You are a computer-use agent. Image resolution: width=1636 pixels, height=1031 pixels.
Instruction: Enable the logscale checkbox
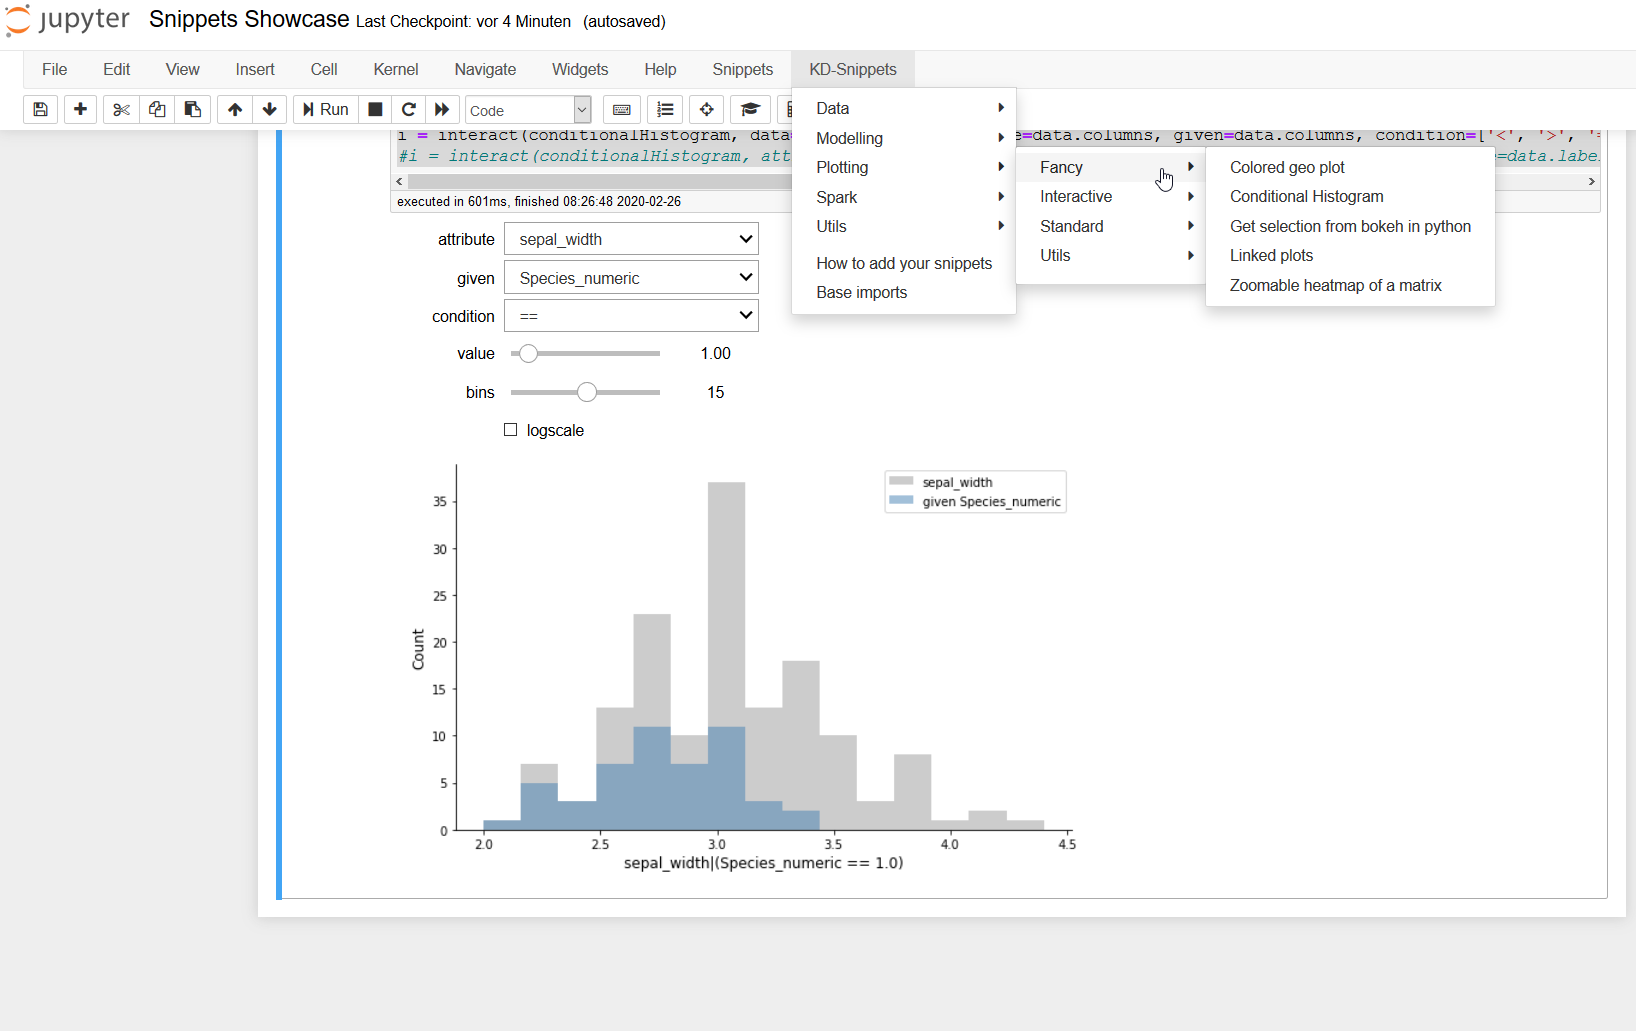(511, 430)
